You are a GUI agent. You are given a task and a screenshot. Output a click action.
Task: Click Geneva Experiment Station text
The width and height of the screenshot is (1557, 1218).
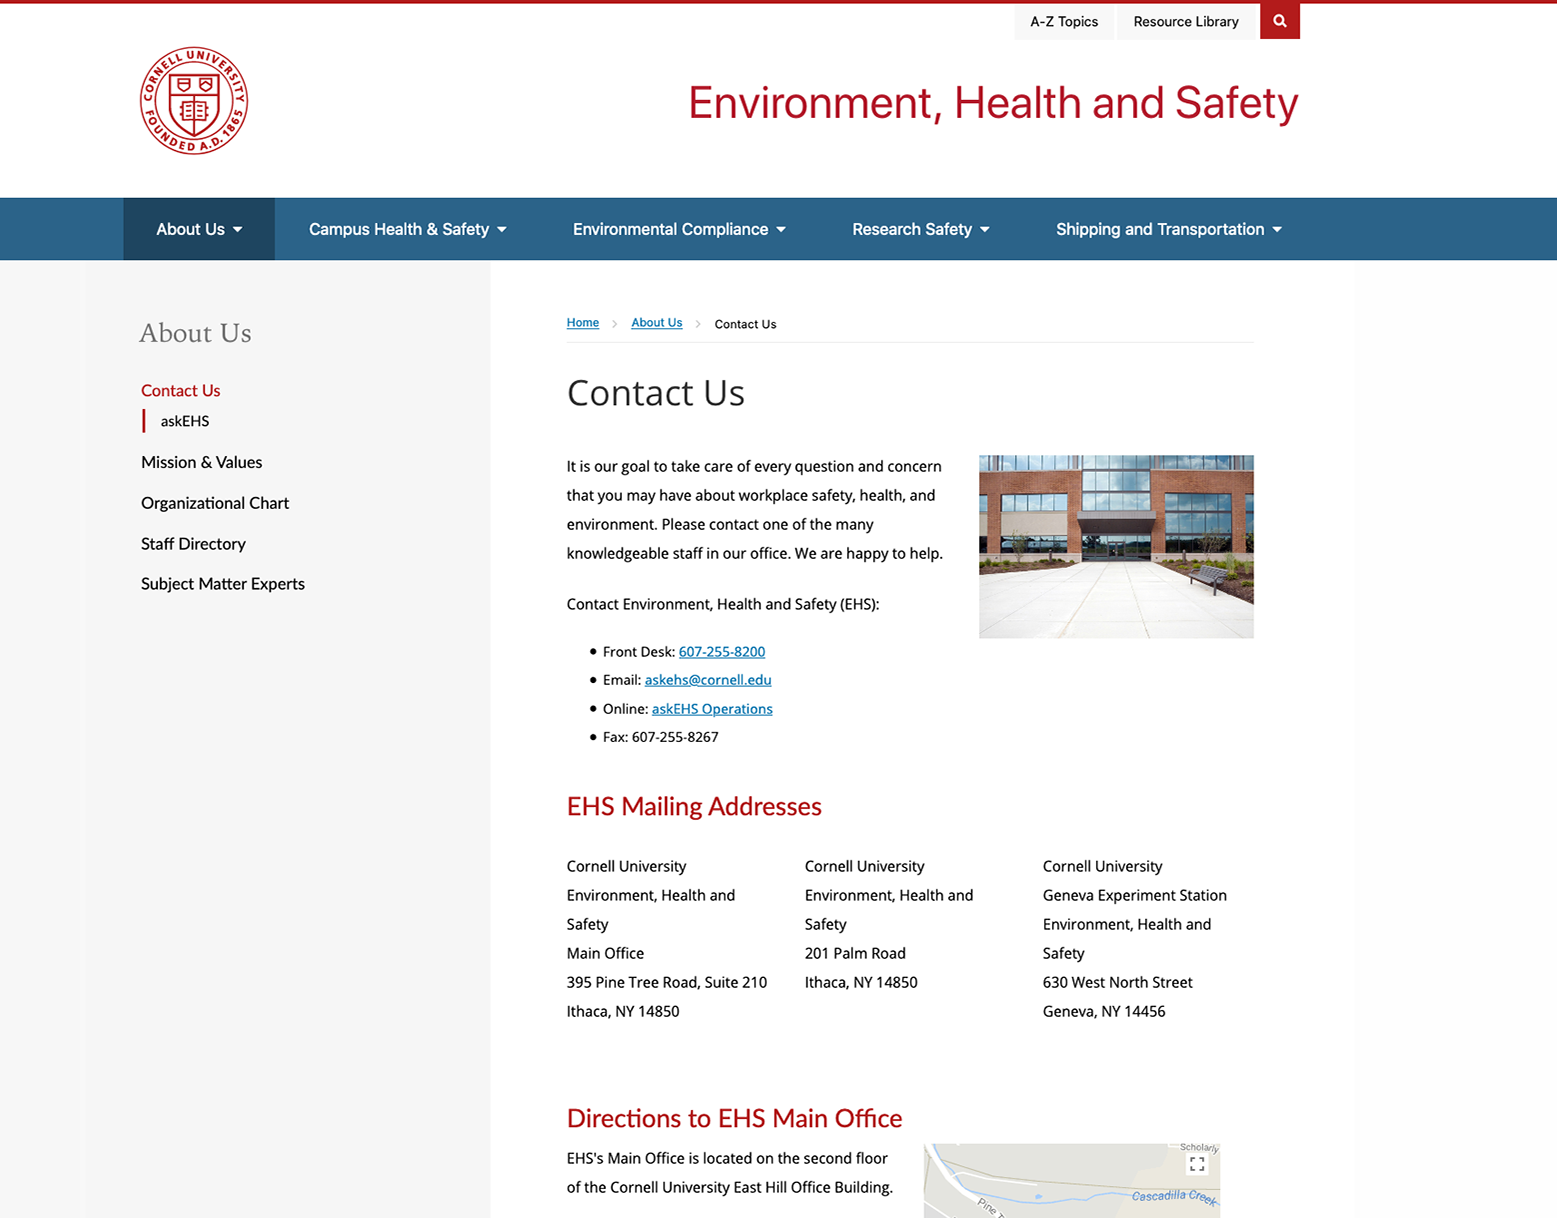[x=1135, y=895]
